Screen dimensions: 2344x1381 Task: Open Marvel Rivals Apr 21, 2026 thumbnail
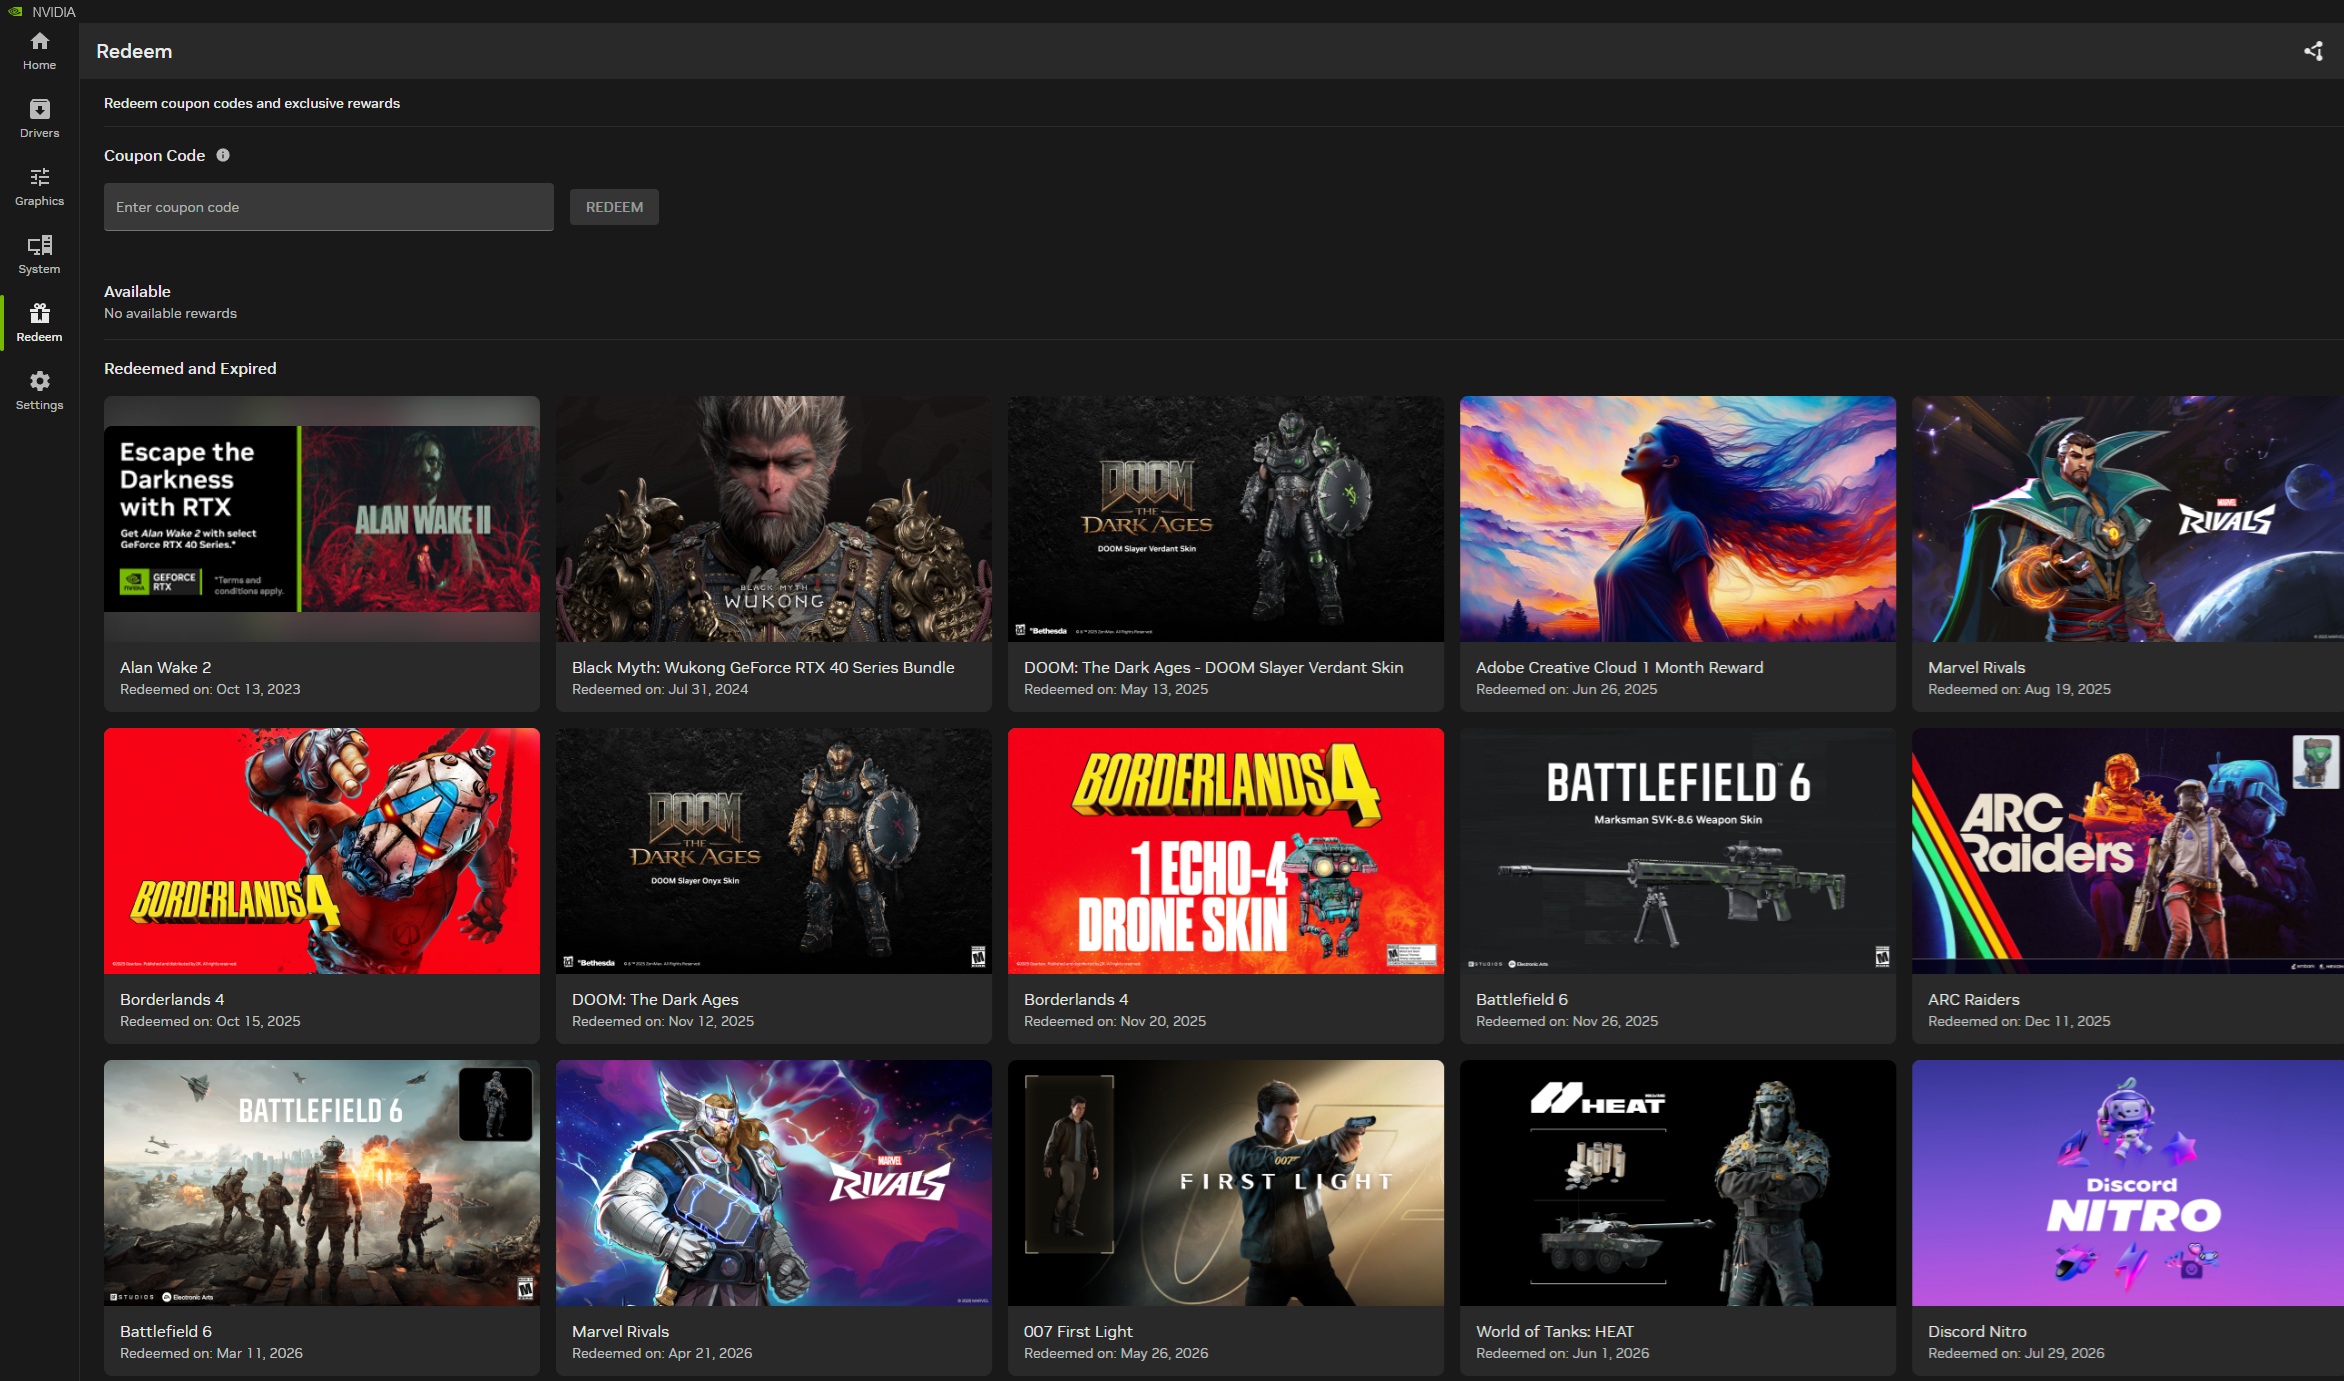pos(774,1183)
